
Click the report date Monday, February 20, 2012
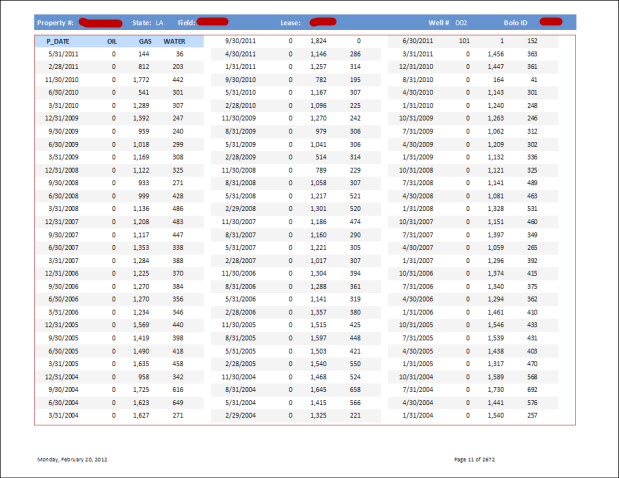(72, 459)
